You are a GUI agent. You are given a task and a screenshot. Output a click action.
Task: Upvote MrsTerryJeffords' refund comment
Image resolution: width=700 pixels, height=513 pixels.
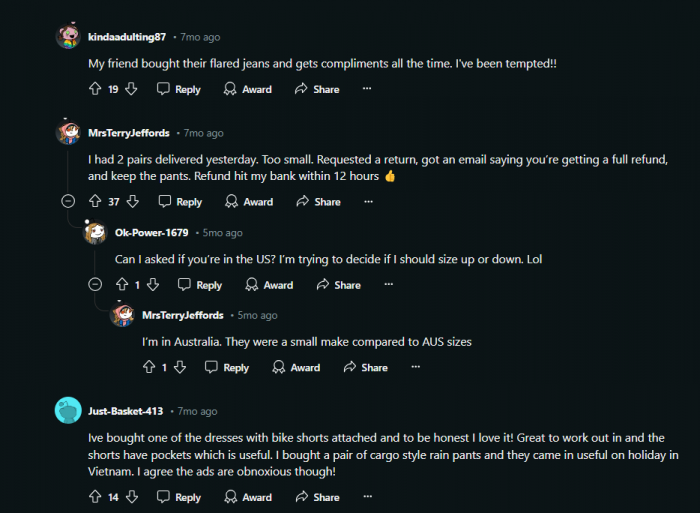pyautogui.click(x=95, y=201)
